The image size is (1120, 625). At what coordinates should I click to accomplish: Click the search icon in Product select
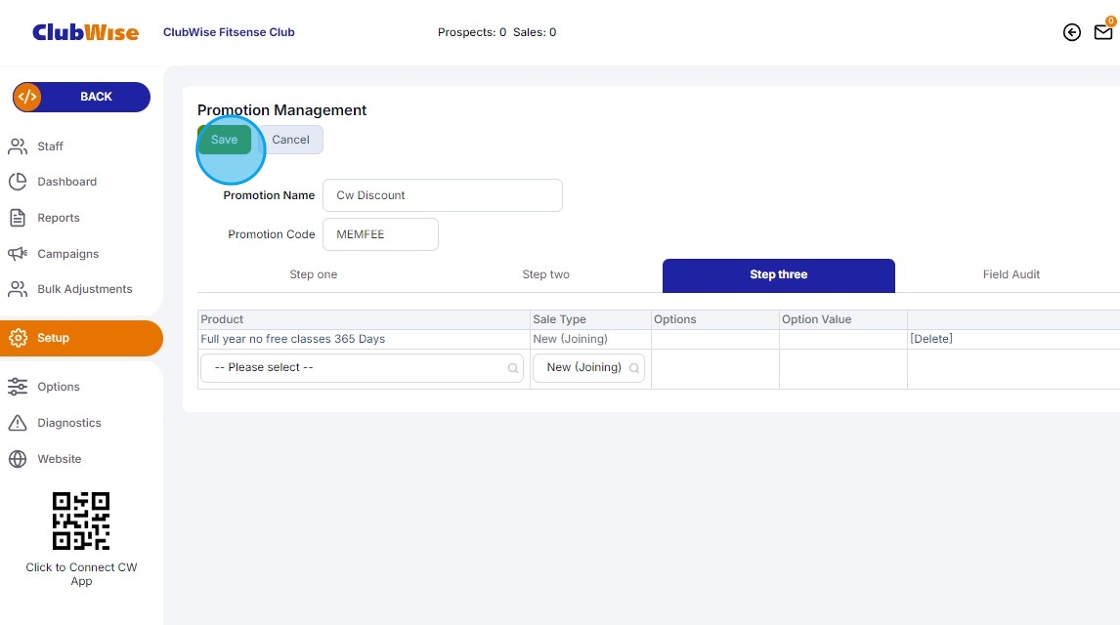[x=513, y=368]
